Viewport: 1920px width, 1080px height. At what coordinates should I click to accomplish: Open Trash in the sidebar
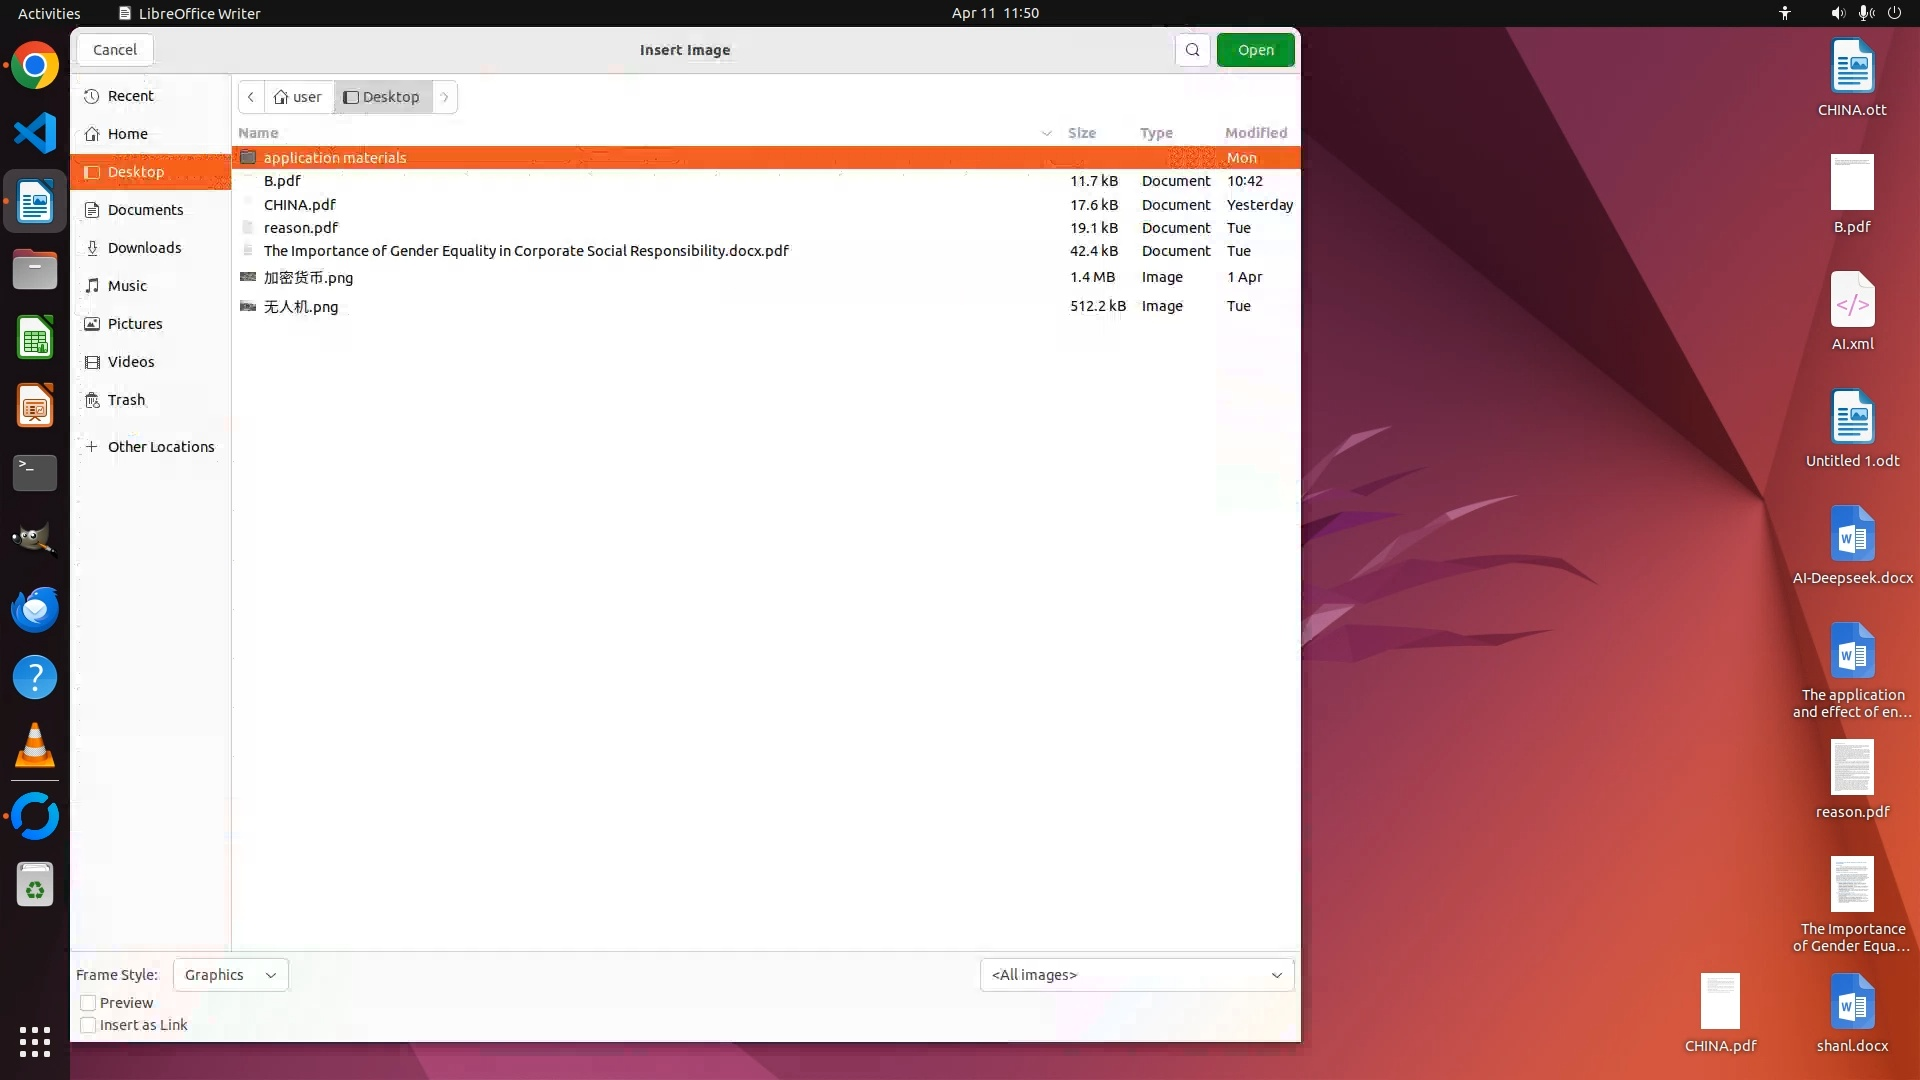coord(126,400)
